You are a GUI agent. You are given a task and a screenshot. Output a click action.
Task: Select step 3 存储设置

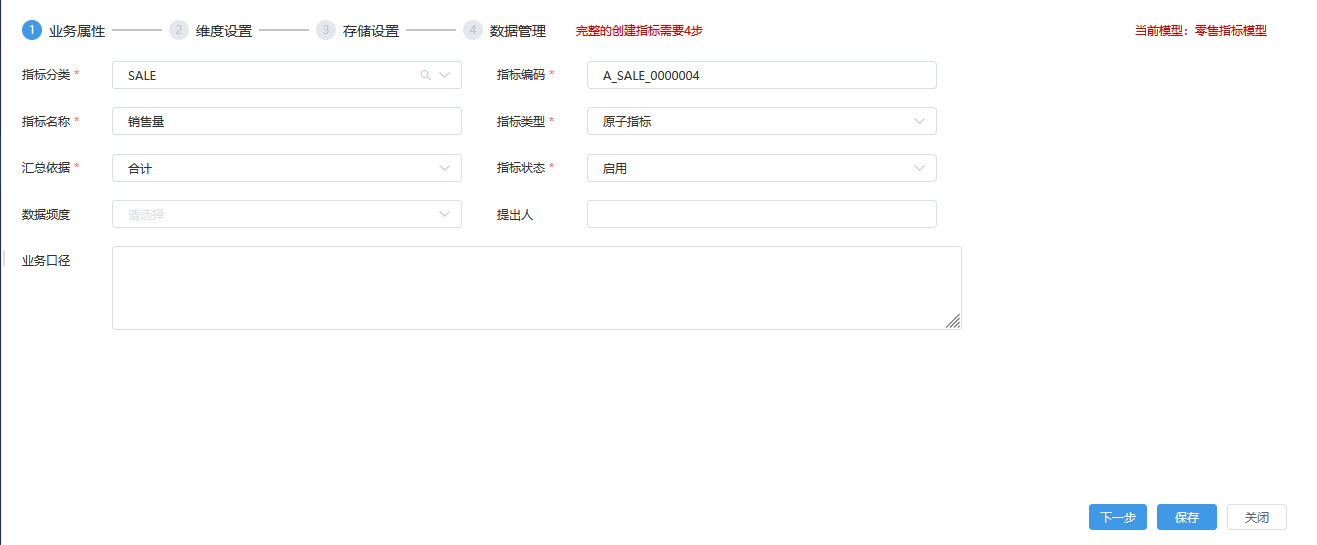(357, 30)
